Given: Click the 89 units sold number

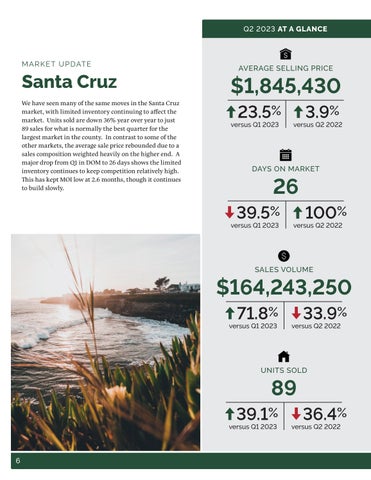Looking at the screenshot, I should tap(284, 388).
